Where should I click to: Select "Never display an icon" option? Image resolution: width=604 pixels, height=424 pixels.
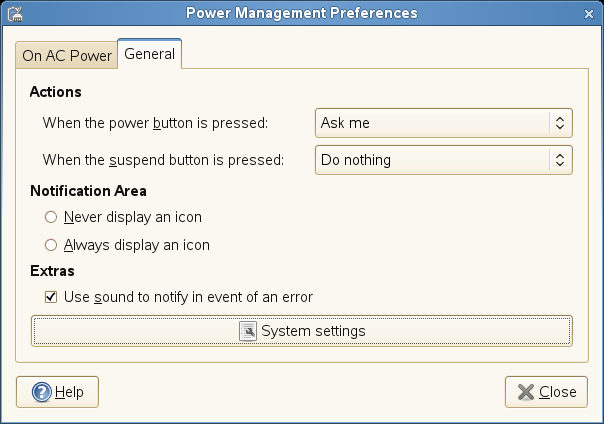(x=50, y=216)
